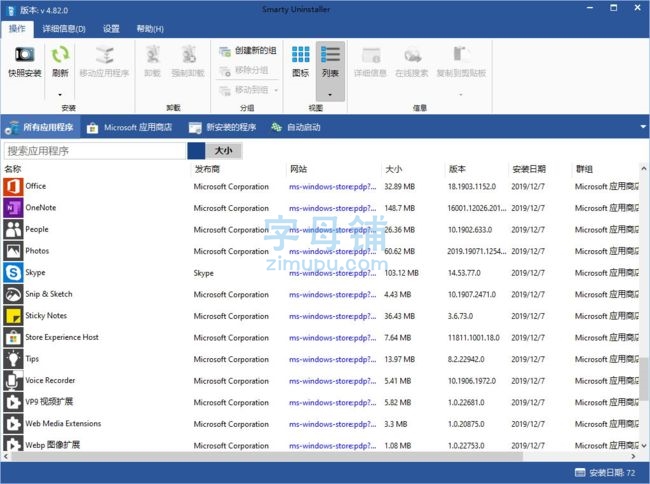Open the Skype row website link
Screen dimensions: 650x484
pyautogui.click(x=332, y=273)
